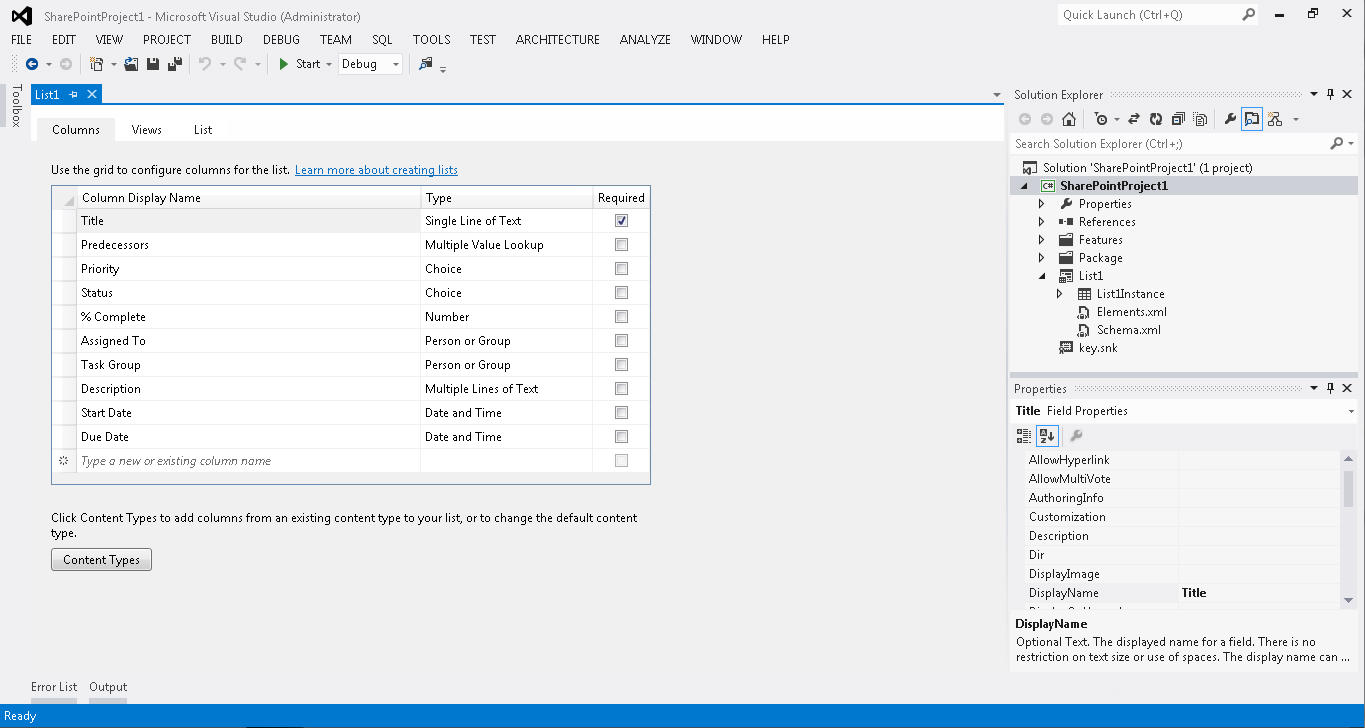The width and height of the screenshot is (1365, 728).
Task: Click the new column name input row
Action: pos(200,460)
